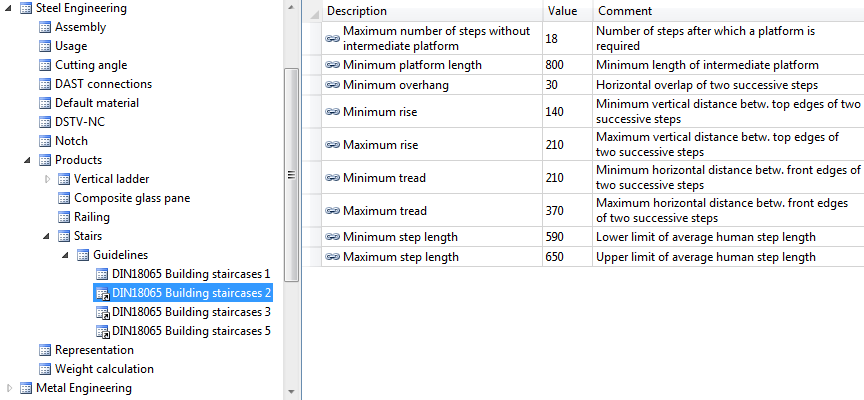The image size is (864, 400).
Task: Select the Railing tree item
Action: pyautogui.click(x=92, y=217)
